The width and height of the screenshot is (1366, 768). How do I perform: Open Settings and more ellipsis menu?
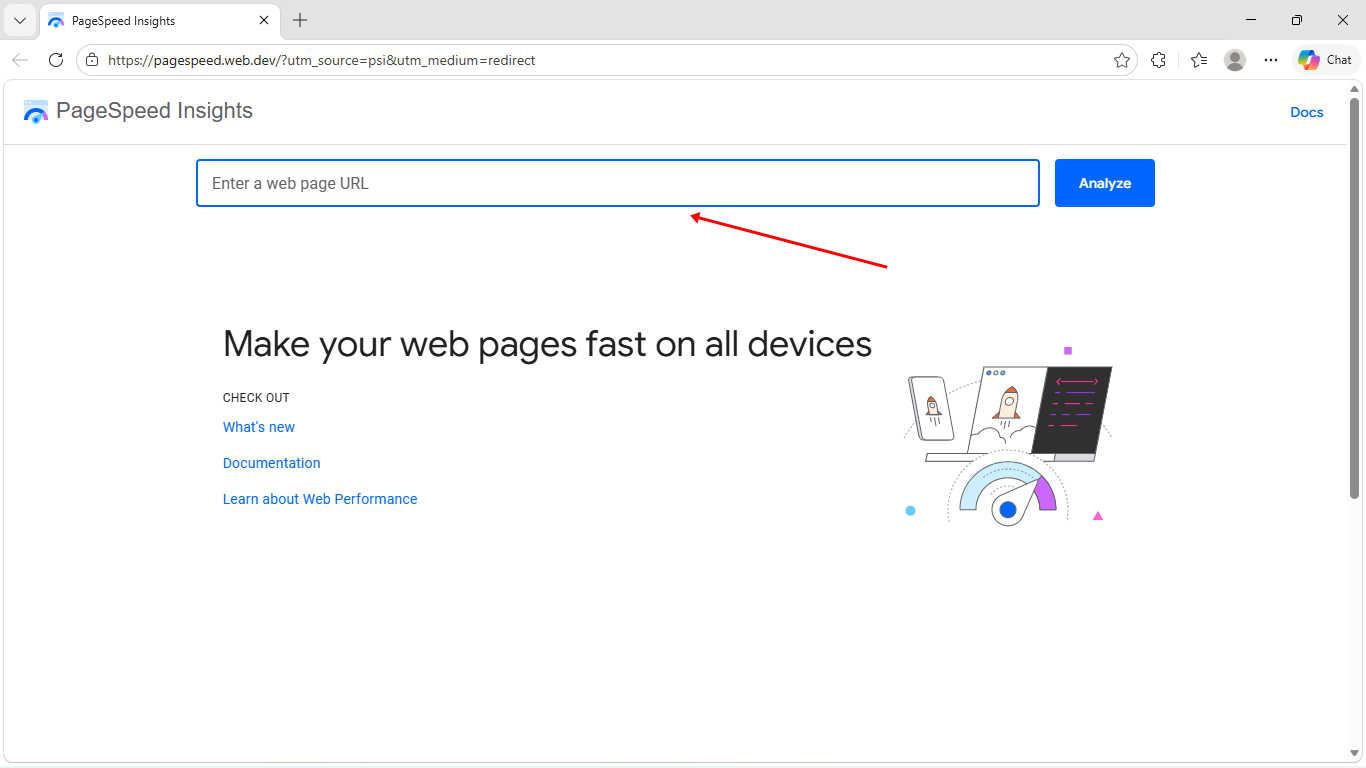pos(1271,60)
